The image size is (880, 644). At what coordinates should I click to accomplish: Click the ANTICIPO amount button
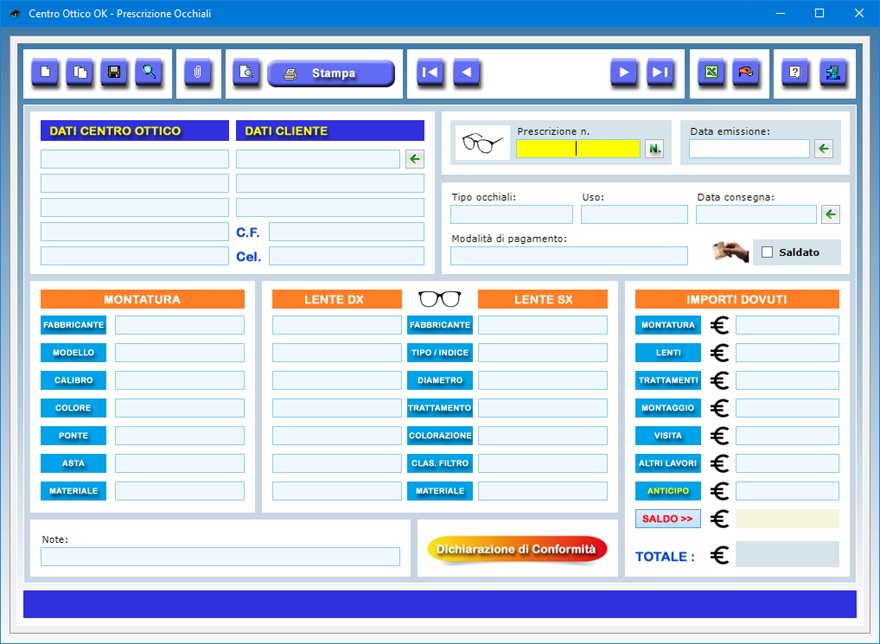[668, 491]
